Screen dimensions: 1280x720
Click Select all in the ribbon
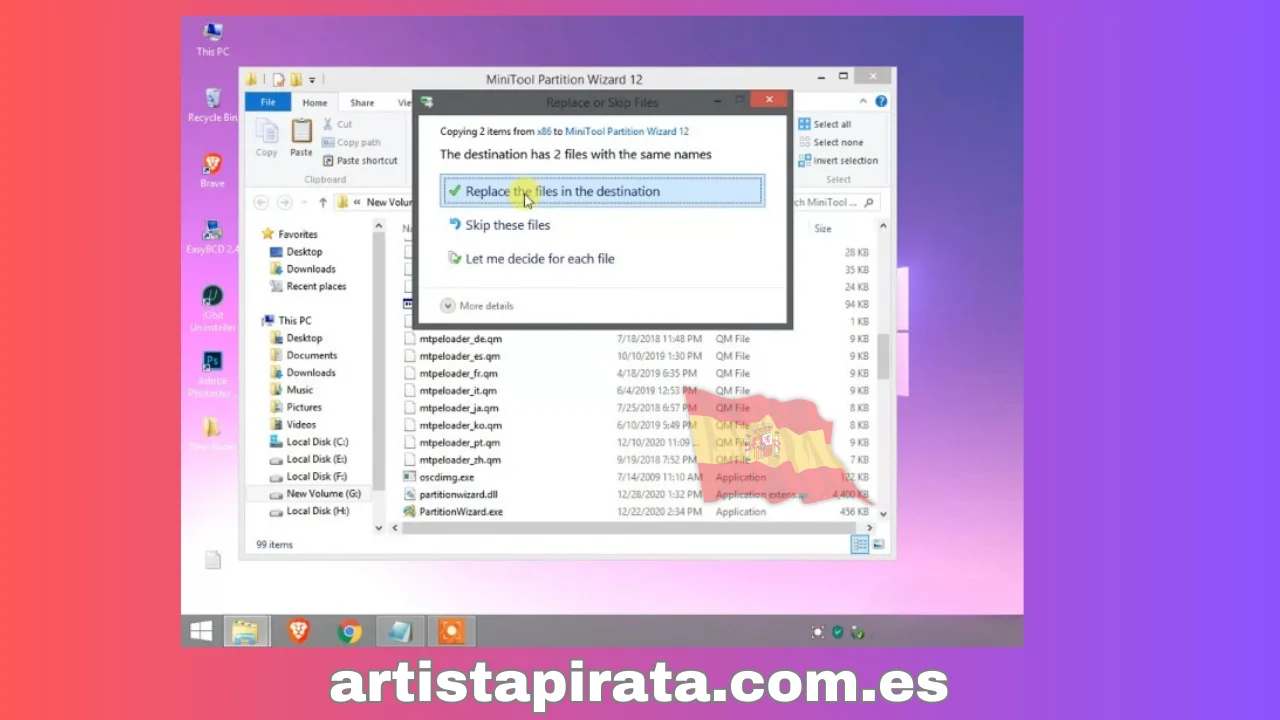[x=825, y=124]
